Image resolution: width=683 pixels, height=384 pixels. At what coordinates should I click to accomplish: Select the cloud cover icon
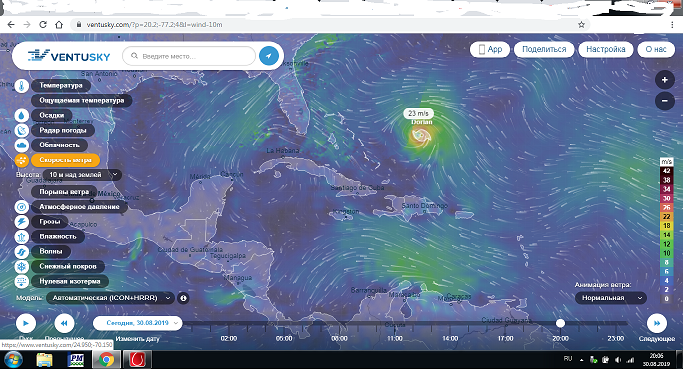point(21,145)
